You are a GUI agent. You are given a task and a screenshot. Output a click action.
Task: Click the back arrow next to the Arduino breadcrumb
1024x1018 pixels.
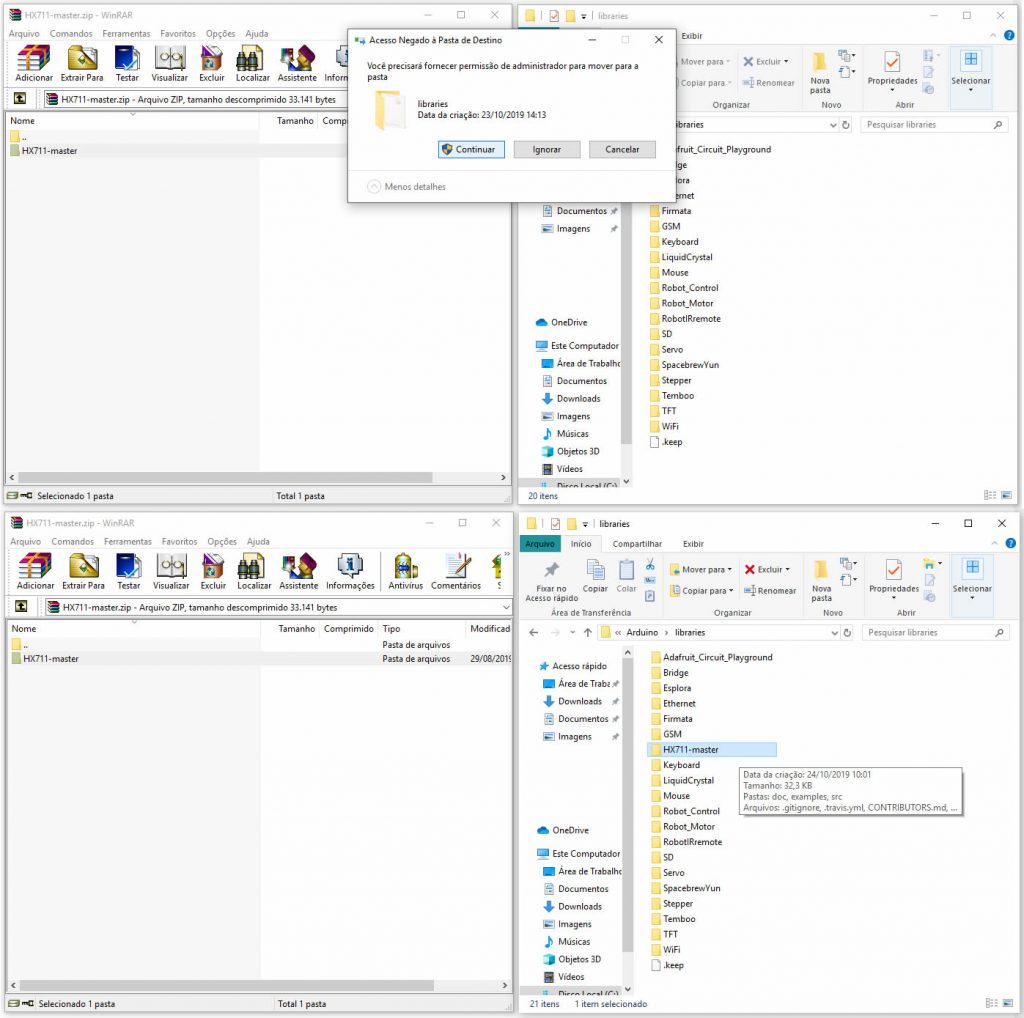[534, 632]
